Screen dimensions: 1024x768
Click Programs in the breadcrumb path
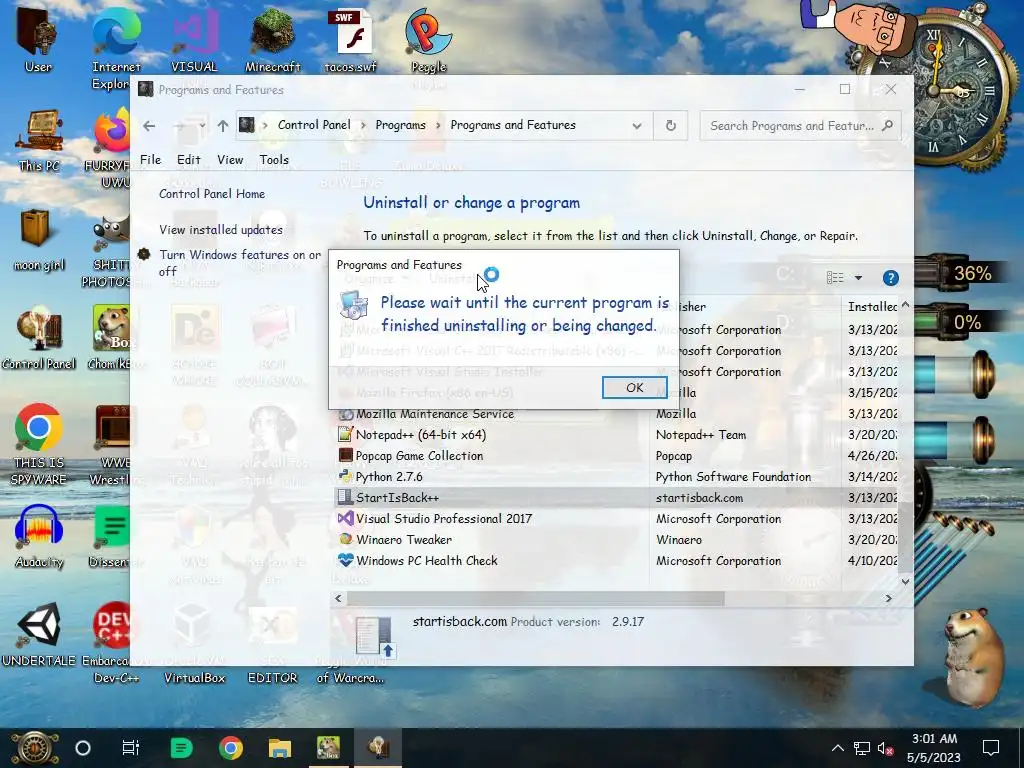(400, 125)
